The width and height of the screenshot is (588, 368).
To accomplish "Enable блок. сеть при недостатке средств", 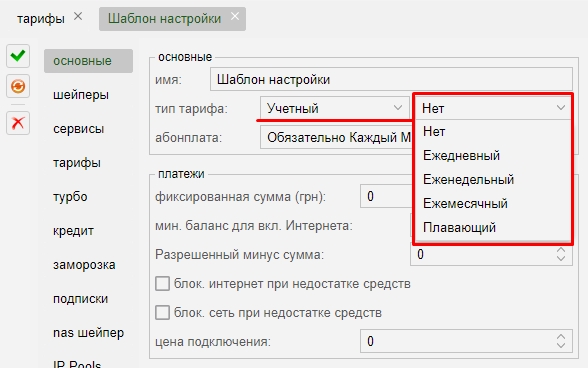I will (x=162, y=312).
